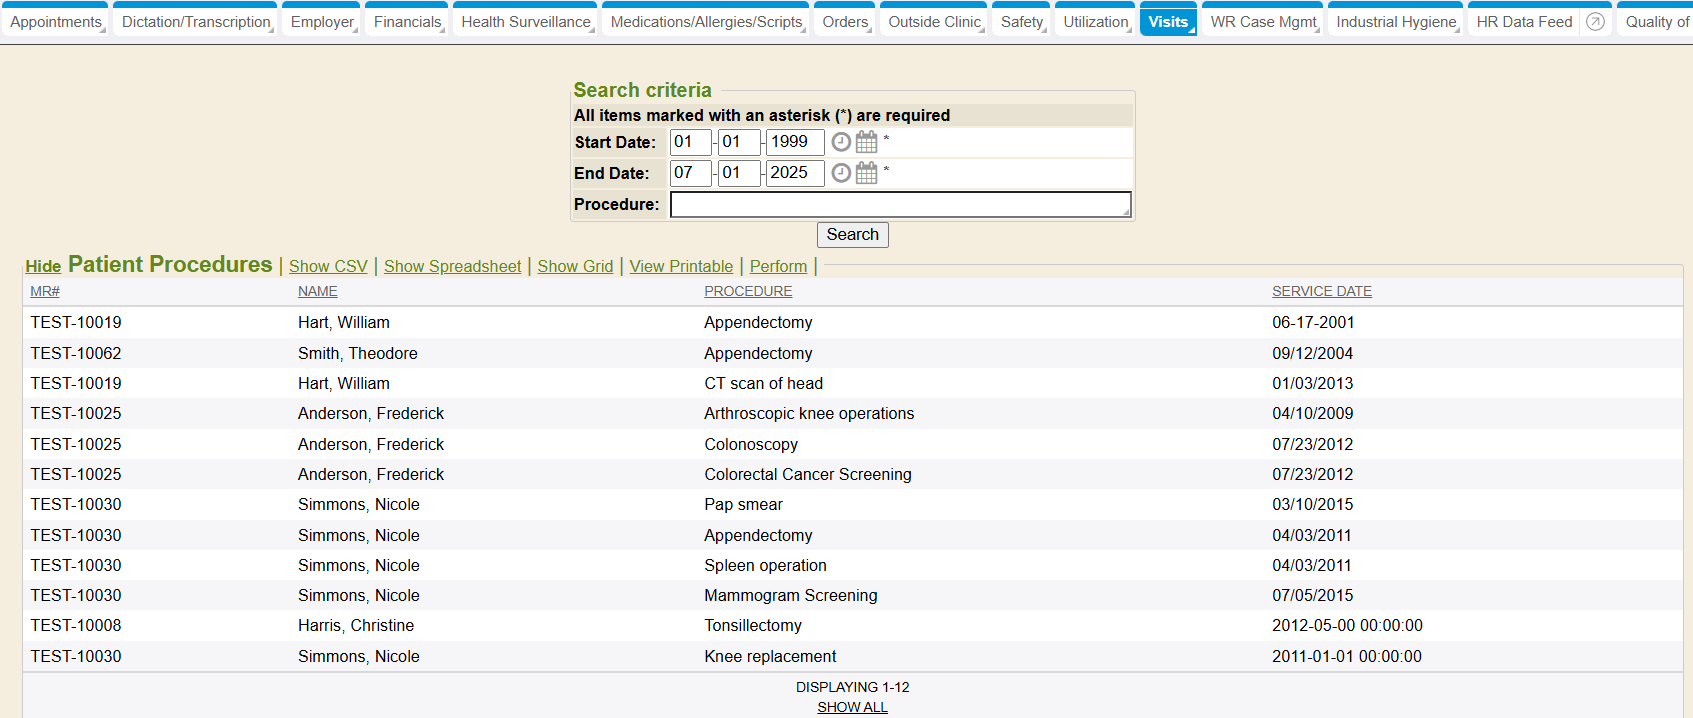1693x718 pixels.
Task: Click the Start Date year field
Action: click(794, 142)
